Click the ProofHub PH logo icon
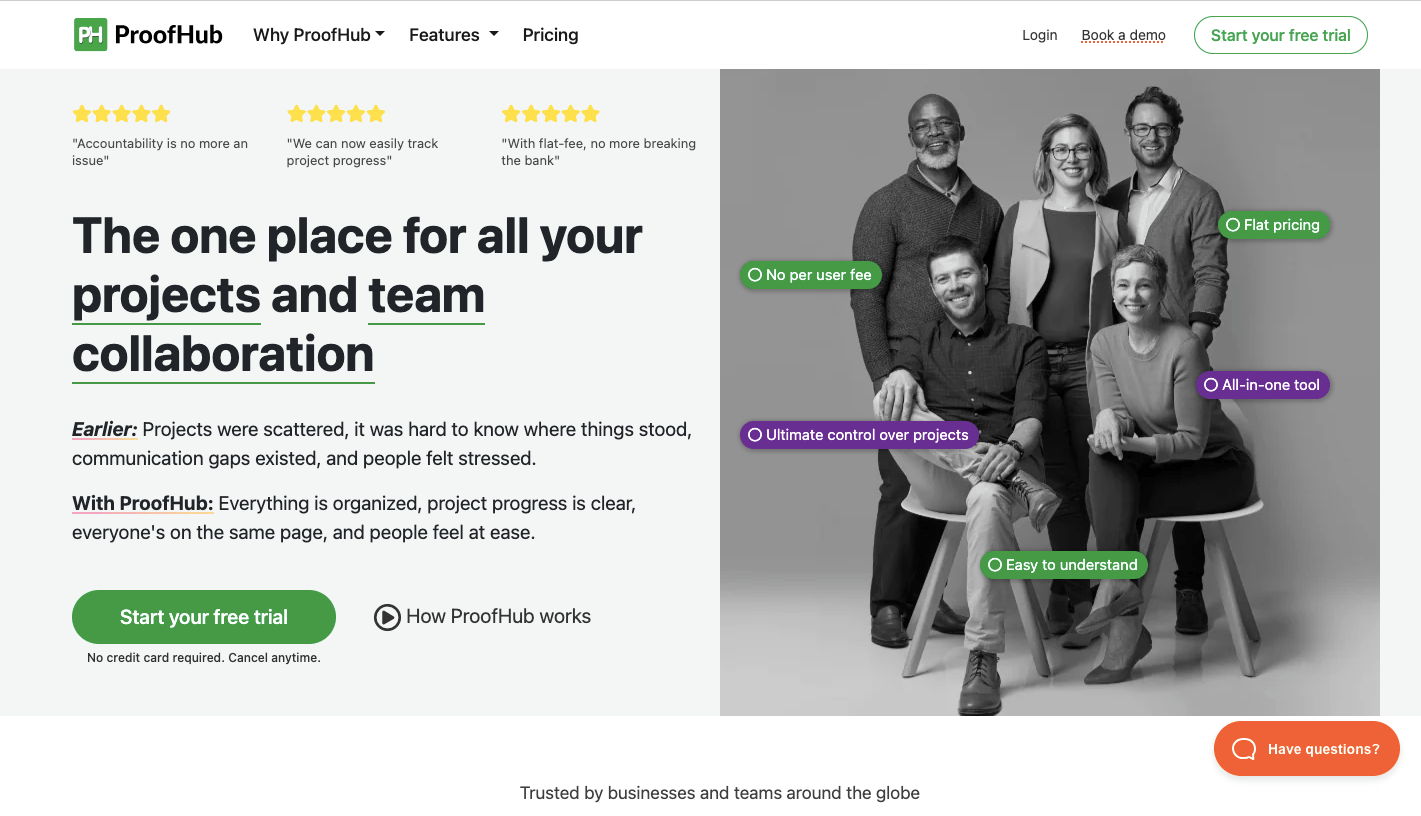The height and width of the screenshot is (816, 1421). 90,34
